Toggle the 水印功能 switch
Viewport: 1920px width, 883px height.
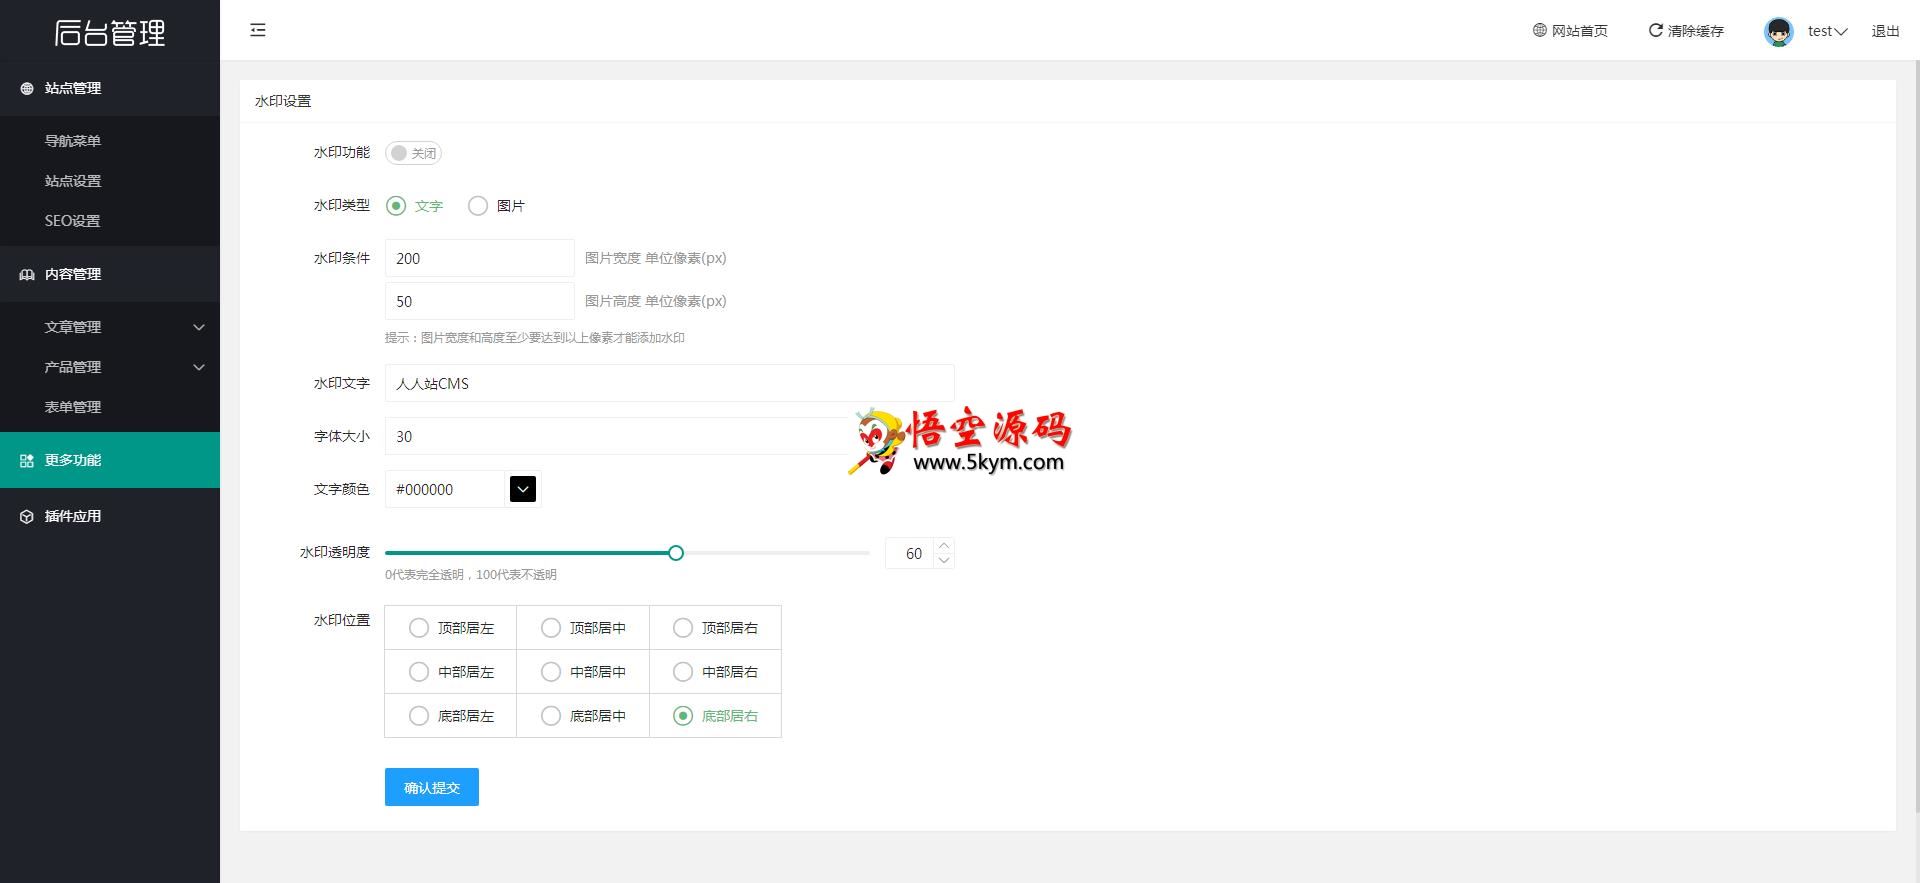[413, 153]
